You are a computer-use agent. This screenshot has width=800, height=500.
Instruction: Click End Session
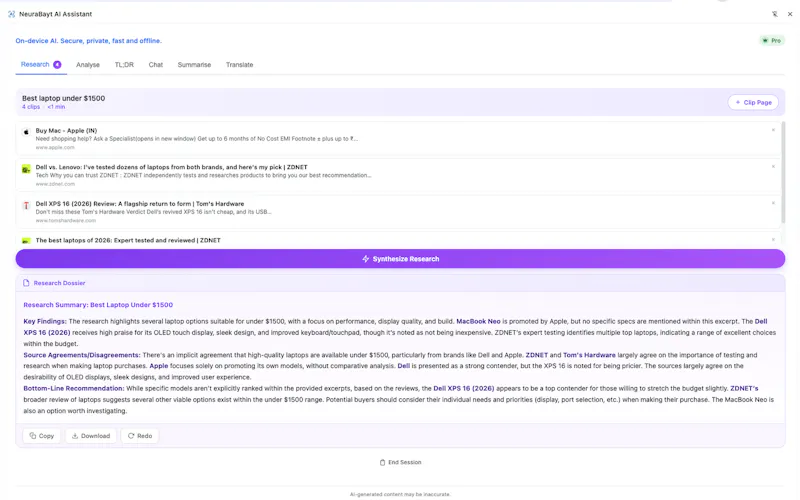point(401,462)
